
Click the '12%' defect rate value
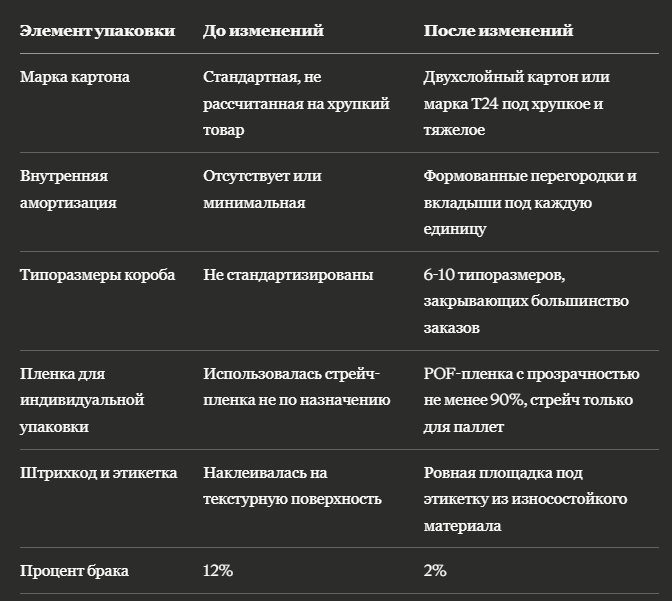coord(218,571)
